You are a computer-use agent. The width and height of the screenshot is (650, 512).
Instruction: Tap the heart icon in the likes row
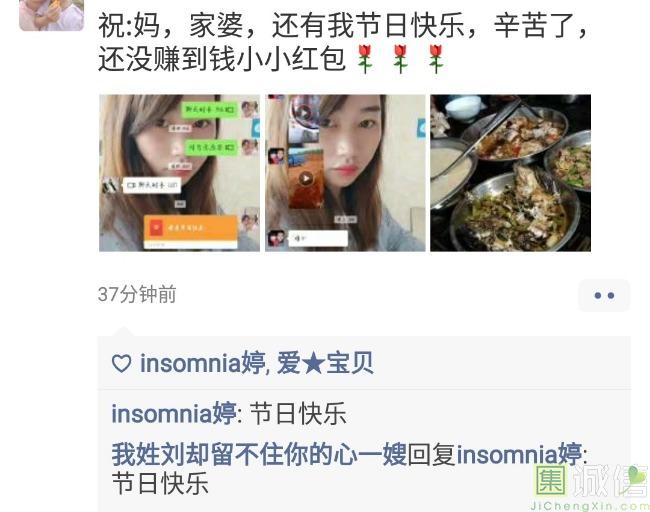(x=122, y=364)
